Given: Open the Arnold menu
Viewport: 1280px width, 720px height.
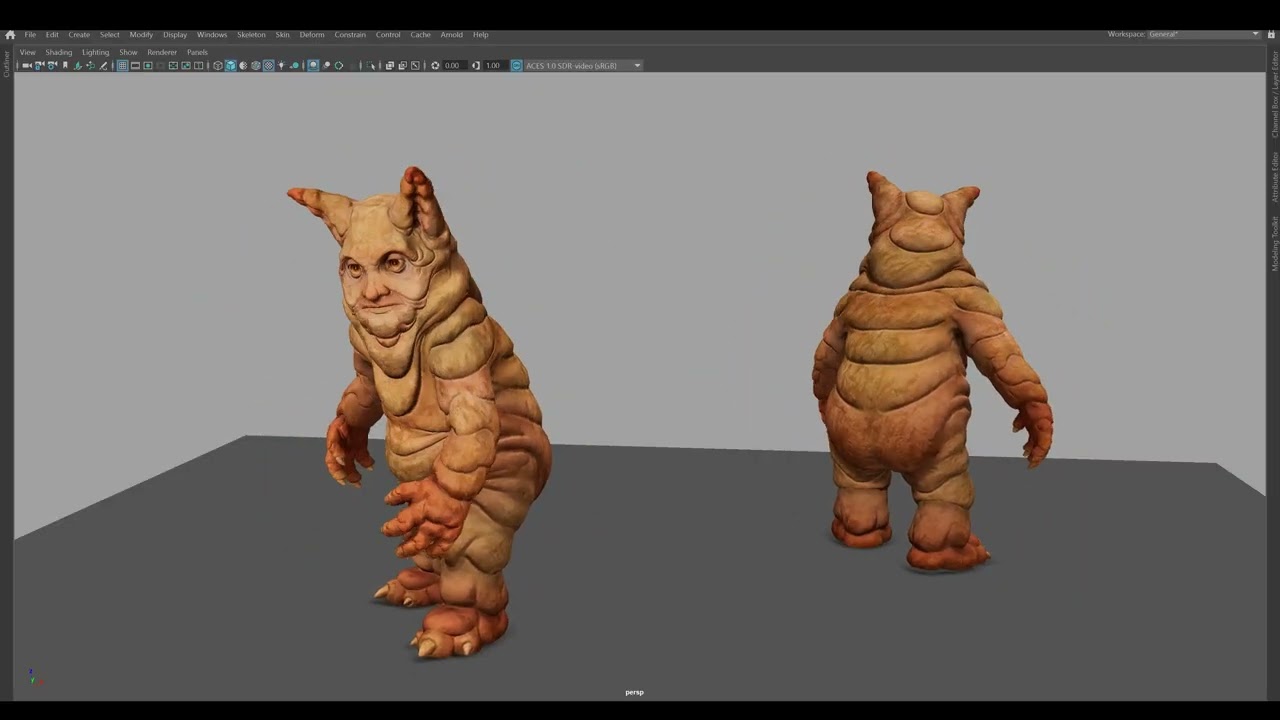Looking at the screenshot, I should (452, 35).
